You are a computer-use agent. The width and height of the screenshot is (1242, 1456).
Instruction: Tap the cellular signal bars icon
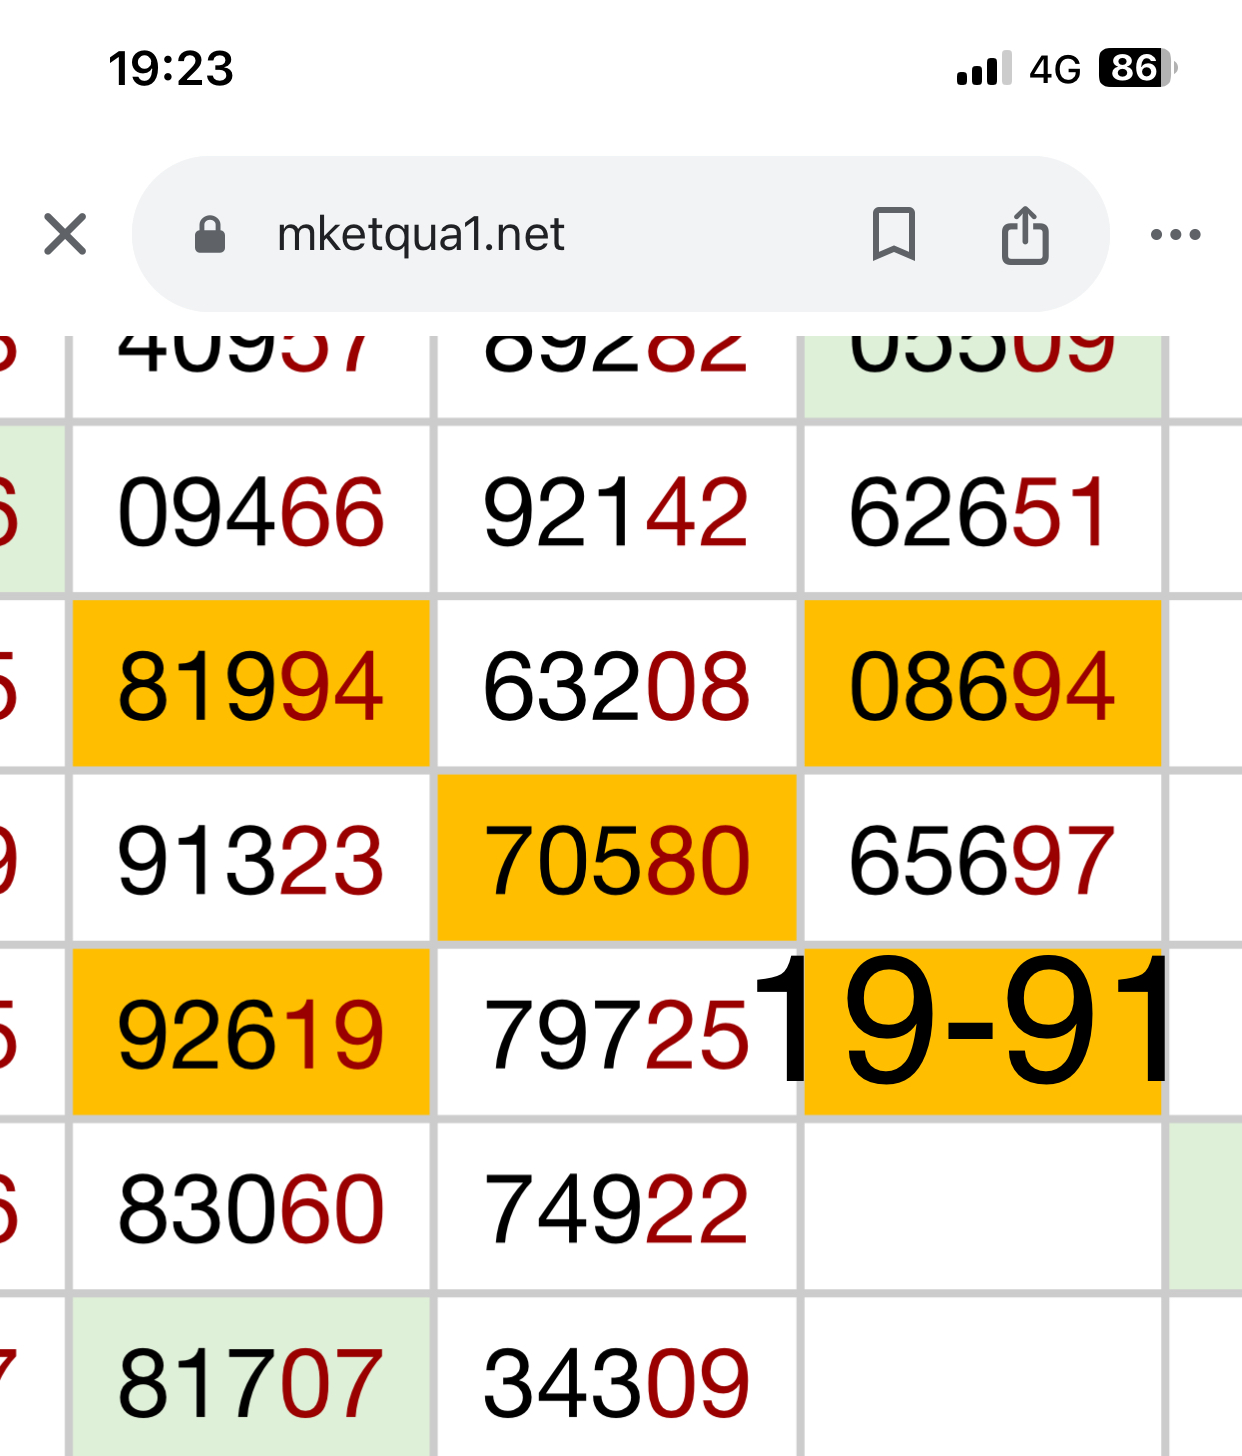984,69
